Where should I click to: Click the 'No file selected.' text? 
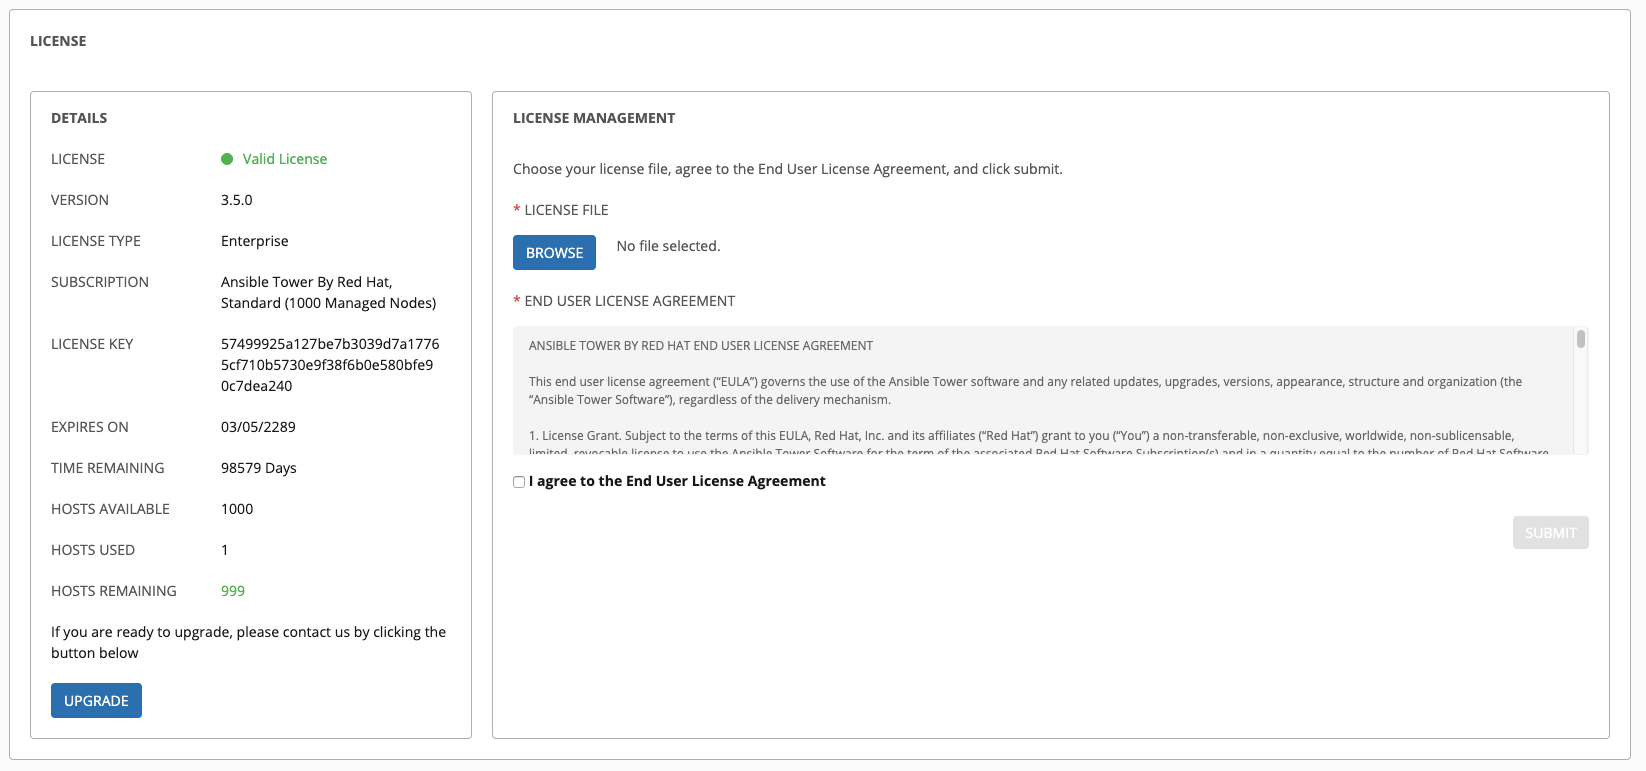tap(668, 246)
